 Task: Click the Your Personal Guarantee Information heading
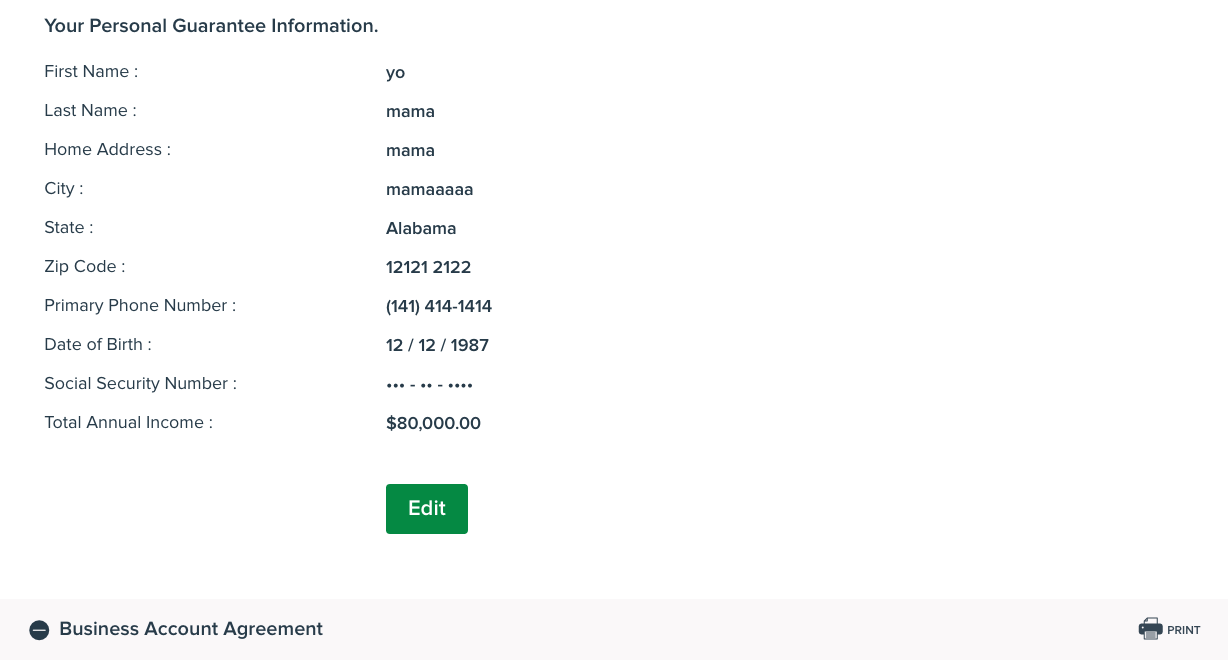pos(211,26)
